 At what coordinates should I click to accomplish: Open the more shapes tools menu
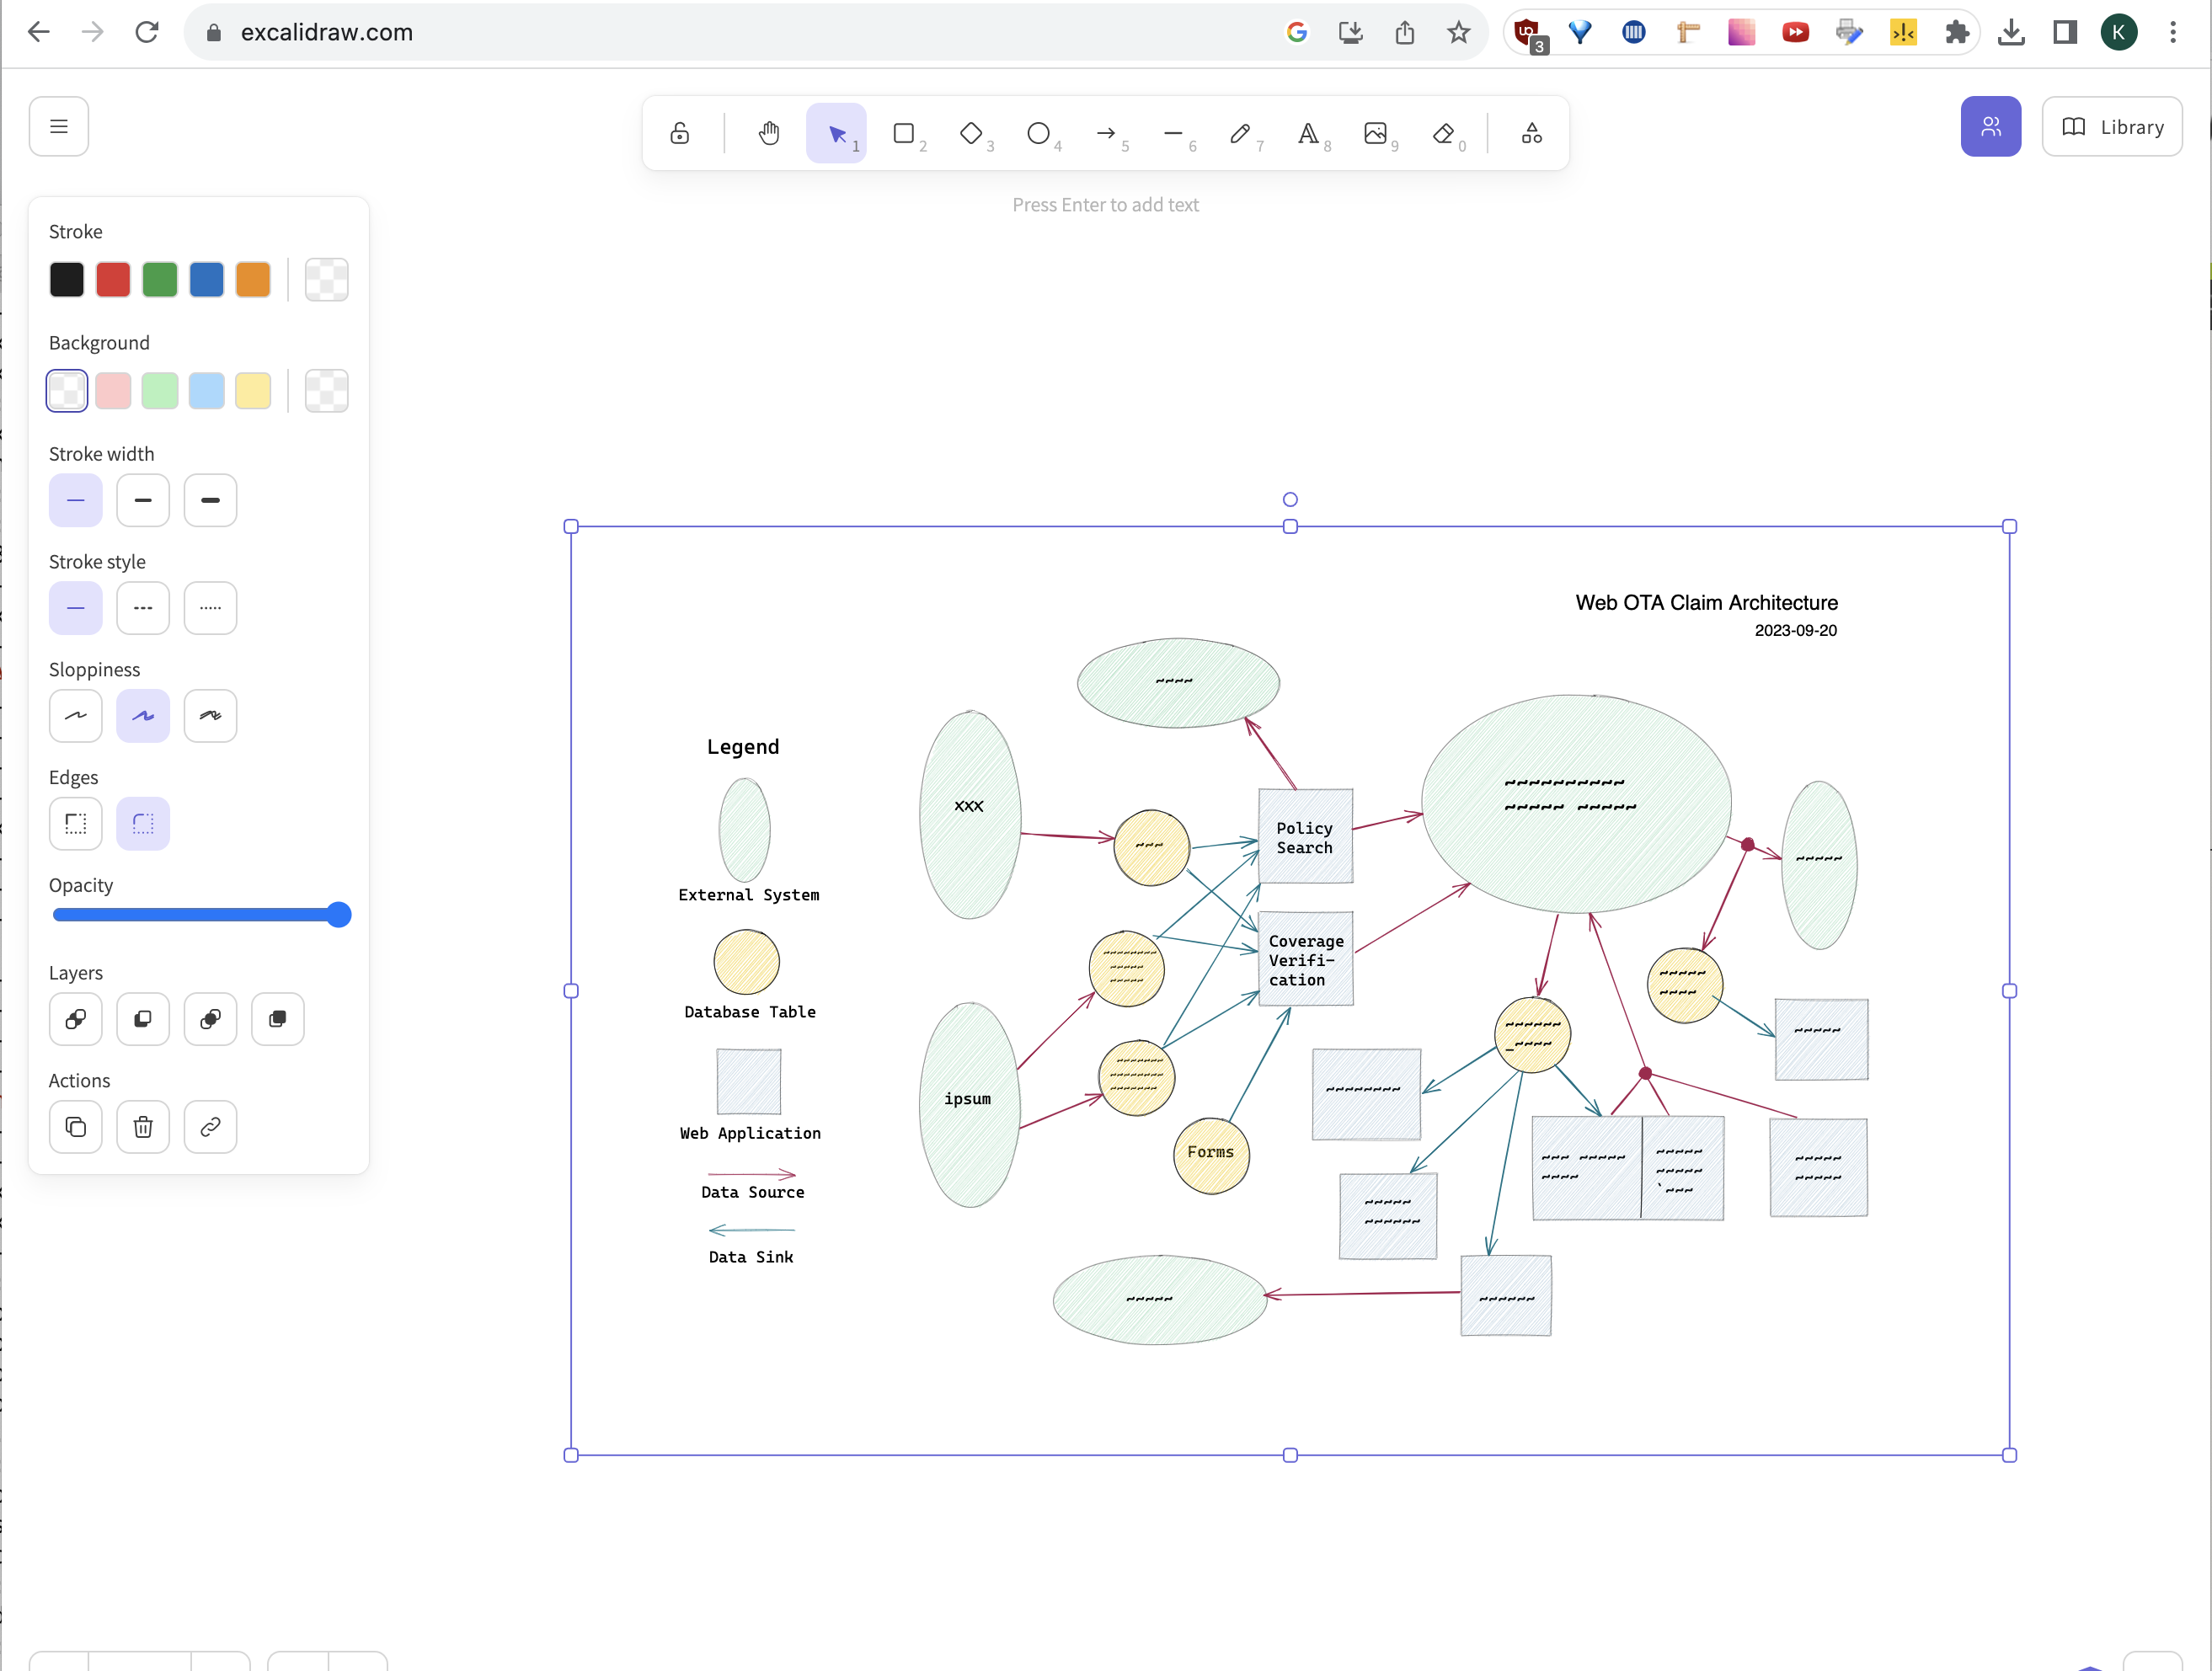(1531, 133)
